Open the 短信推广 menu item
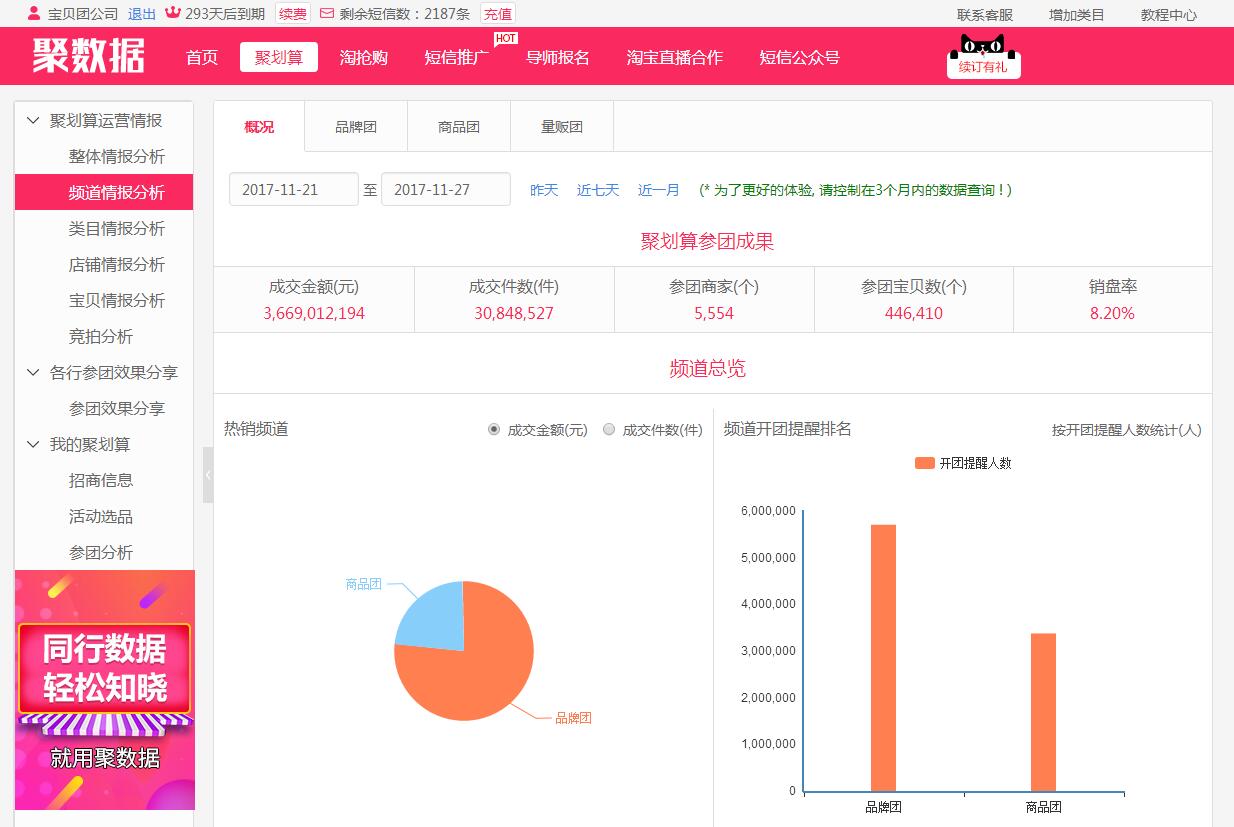Screen dimensions: 1234x827 pos(457,57)
